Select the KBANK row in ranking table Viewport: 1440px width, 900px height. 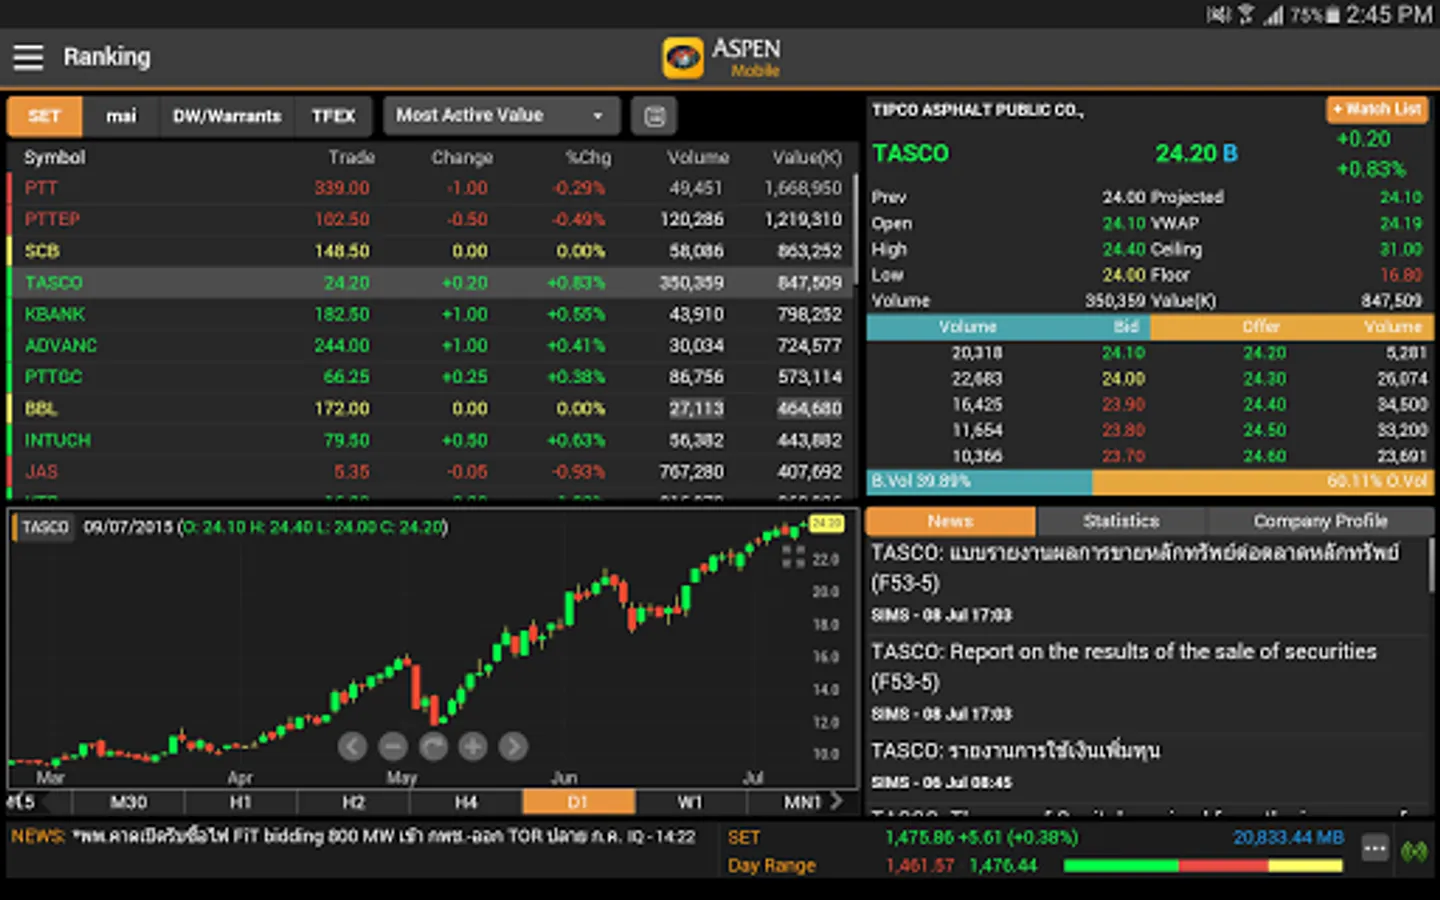coord(430,314)
